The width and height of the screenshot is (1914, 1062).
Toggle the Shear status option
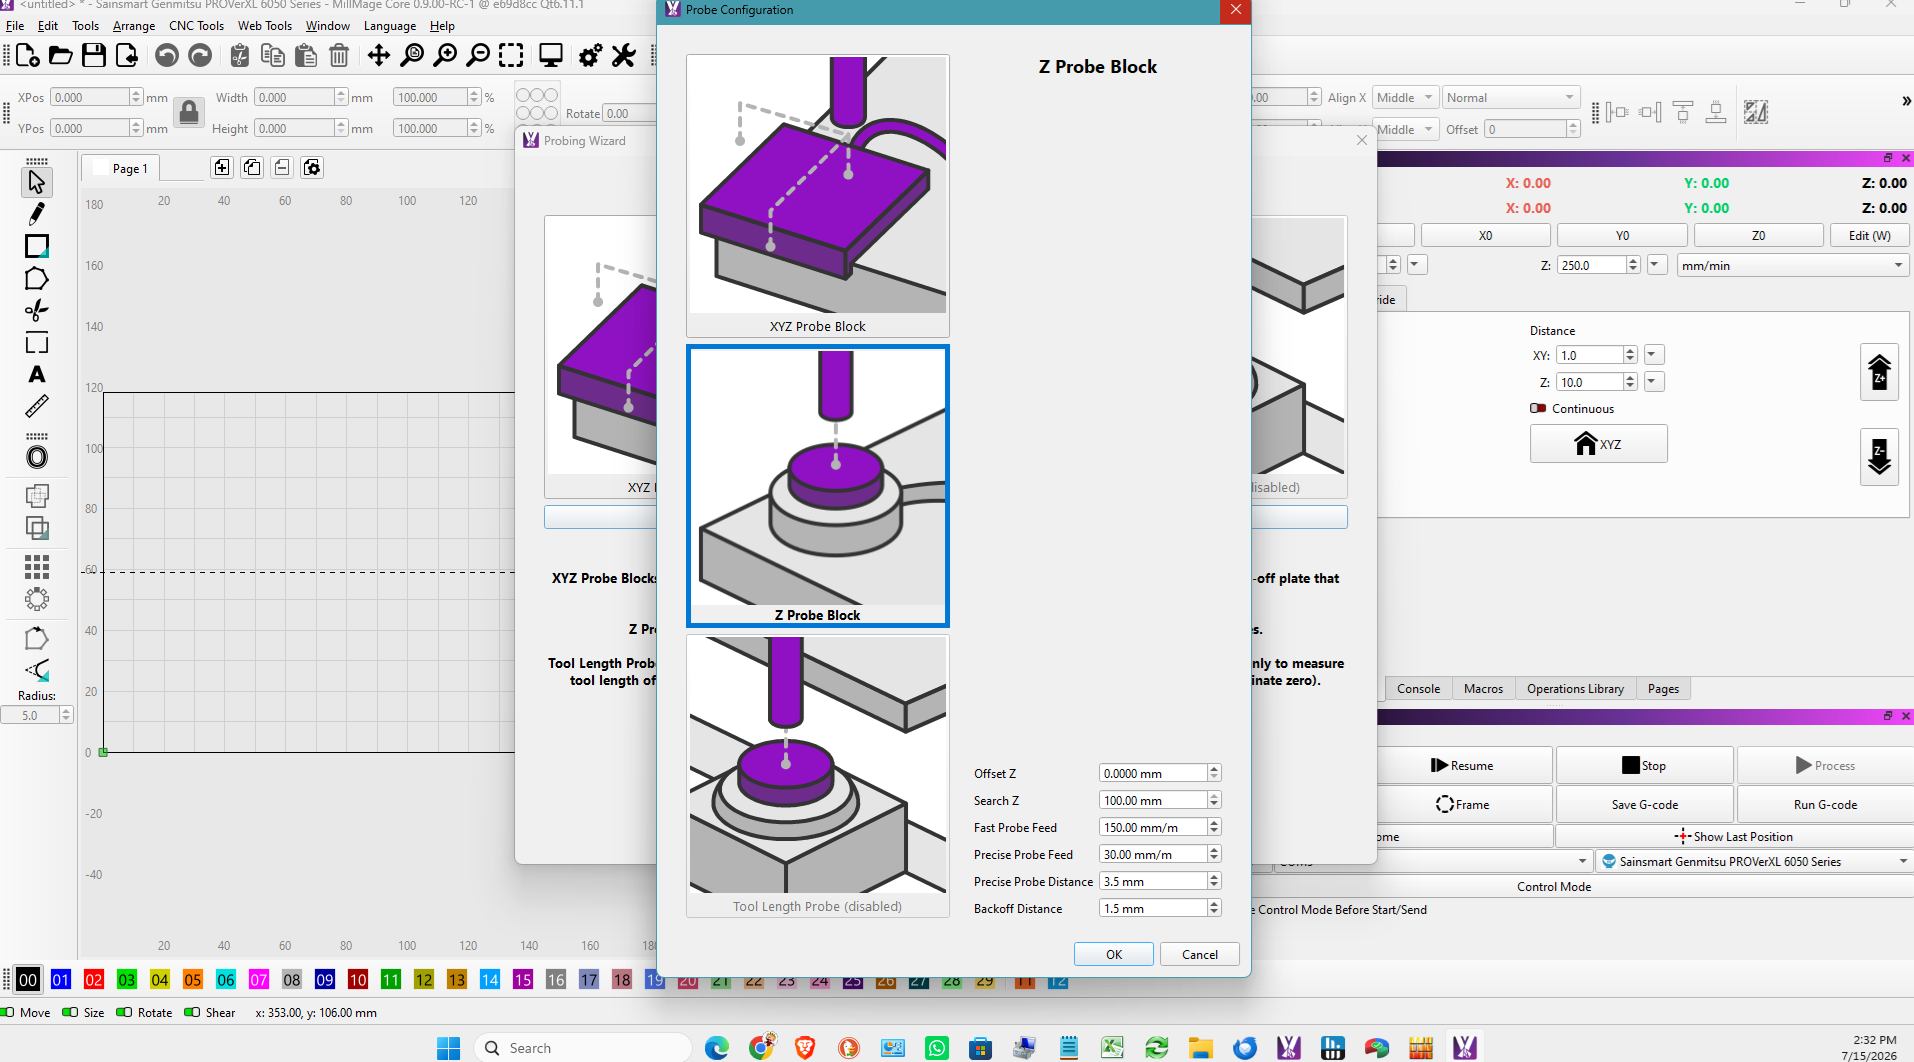point(192,1012)
